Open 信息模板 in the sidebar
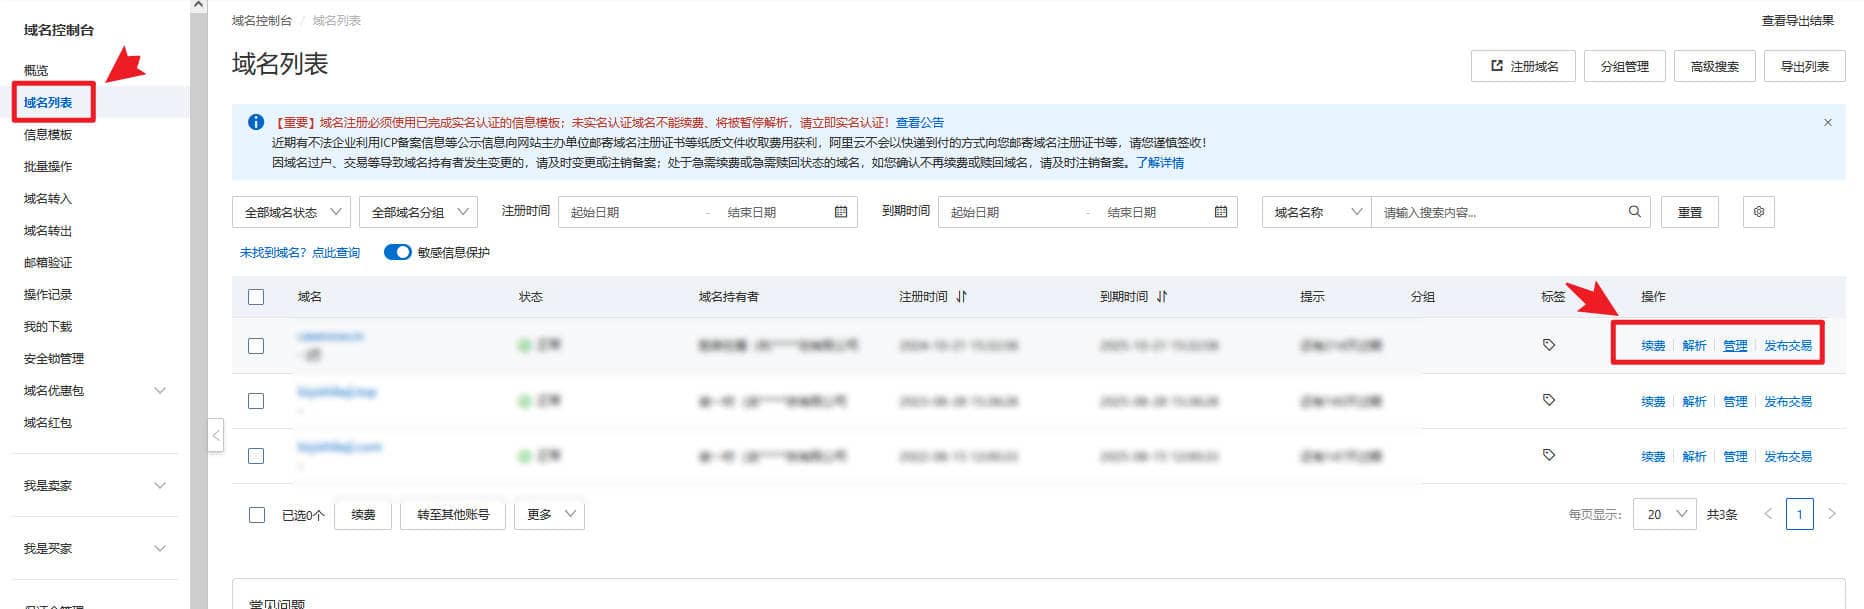Viewport: 1864px width, 609px height. tap(48, 134)
